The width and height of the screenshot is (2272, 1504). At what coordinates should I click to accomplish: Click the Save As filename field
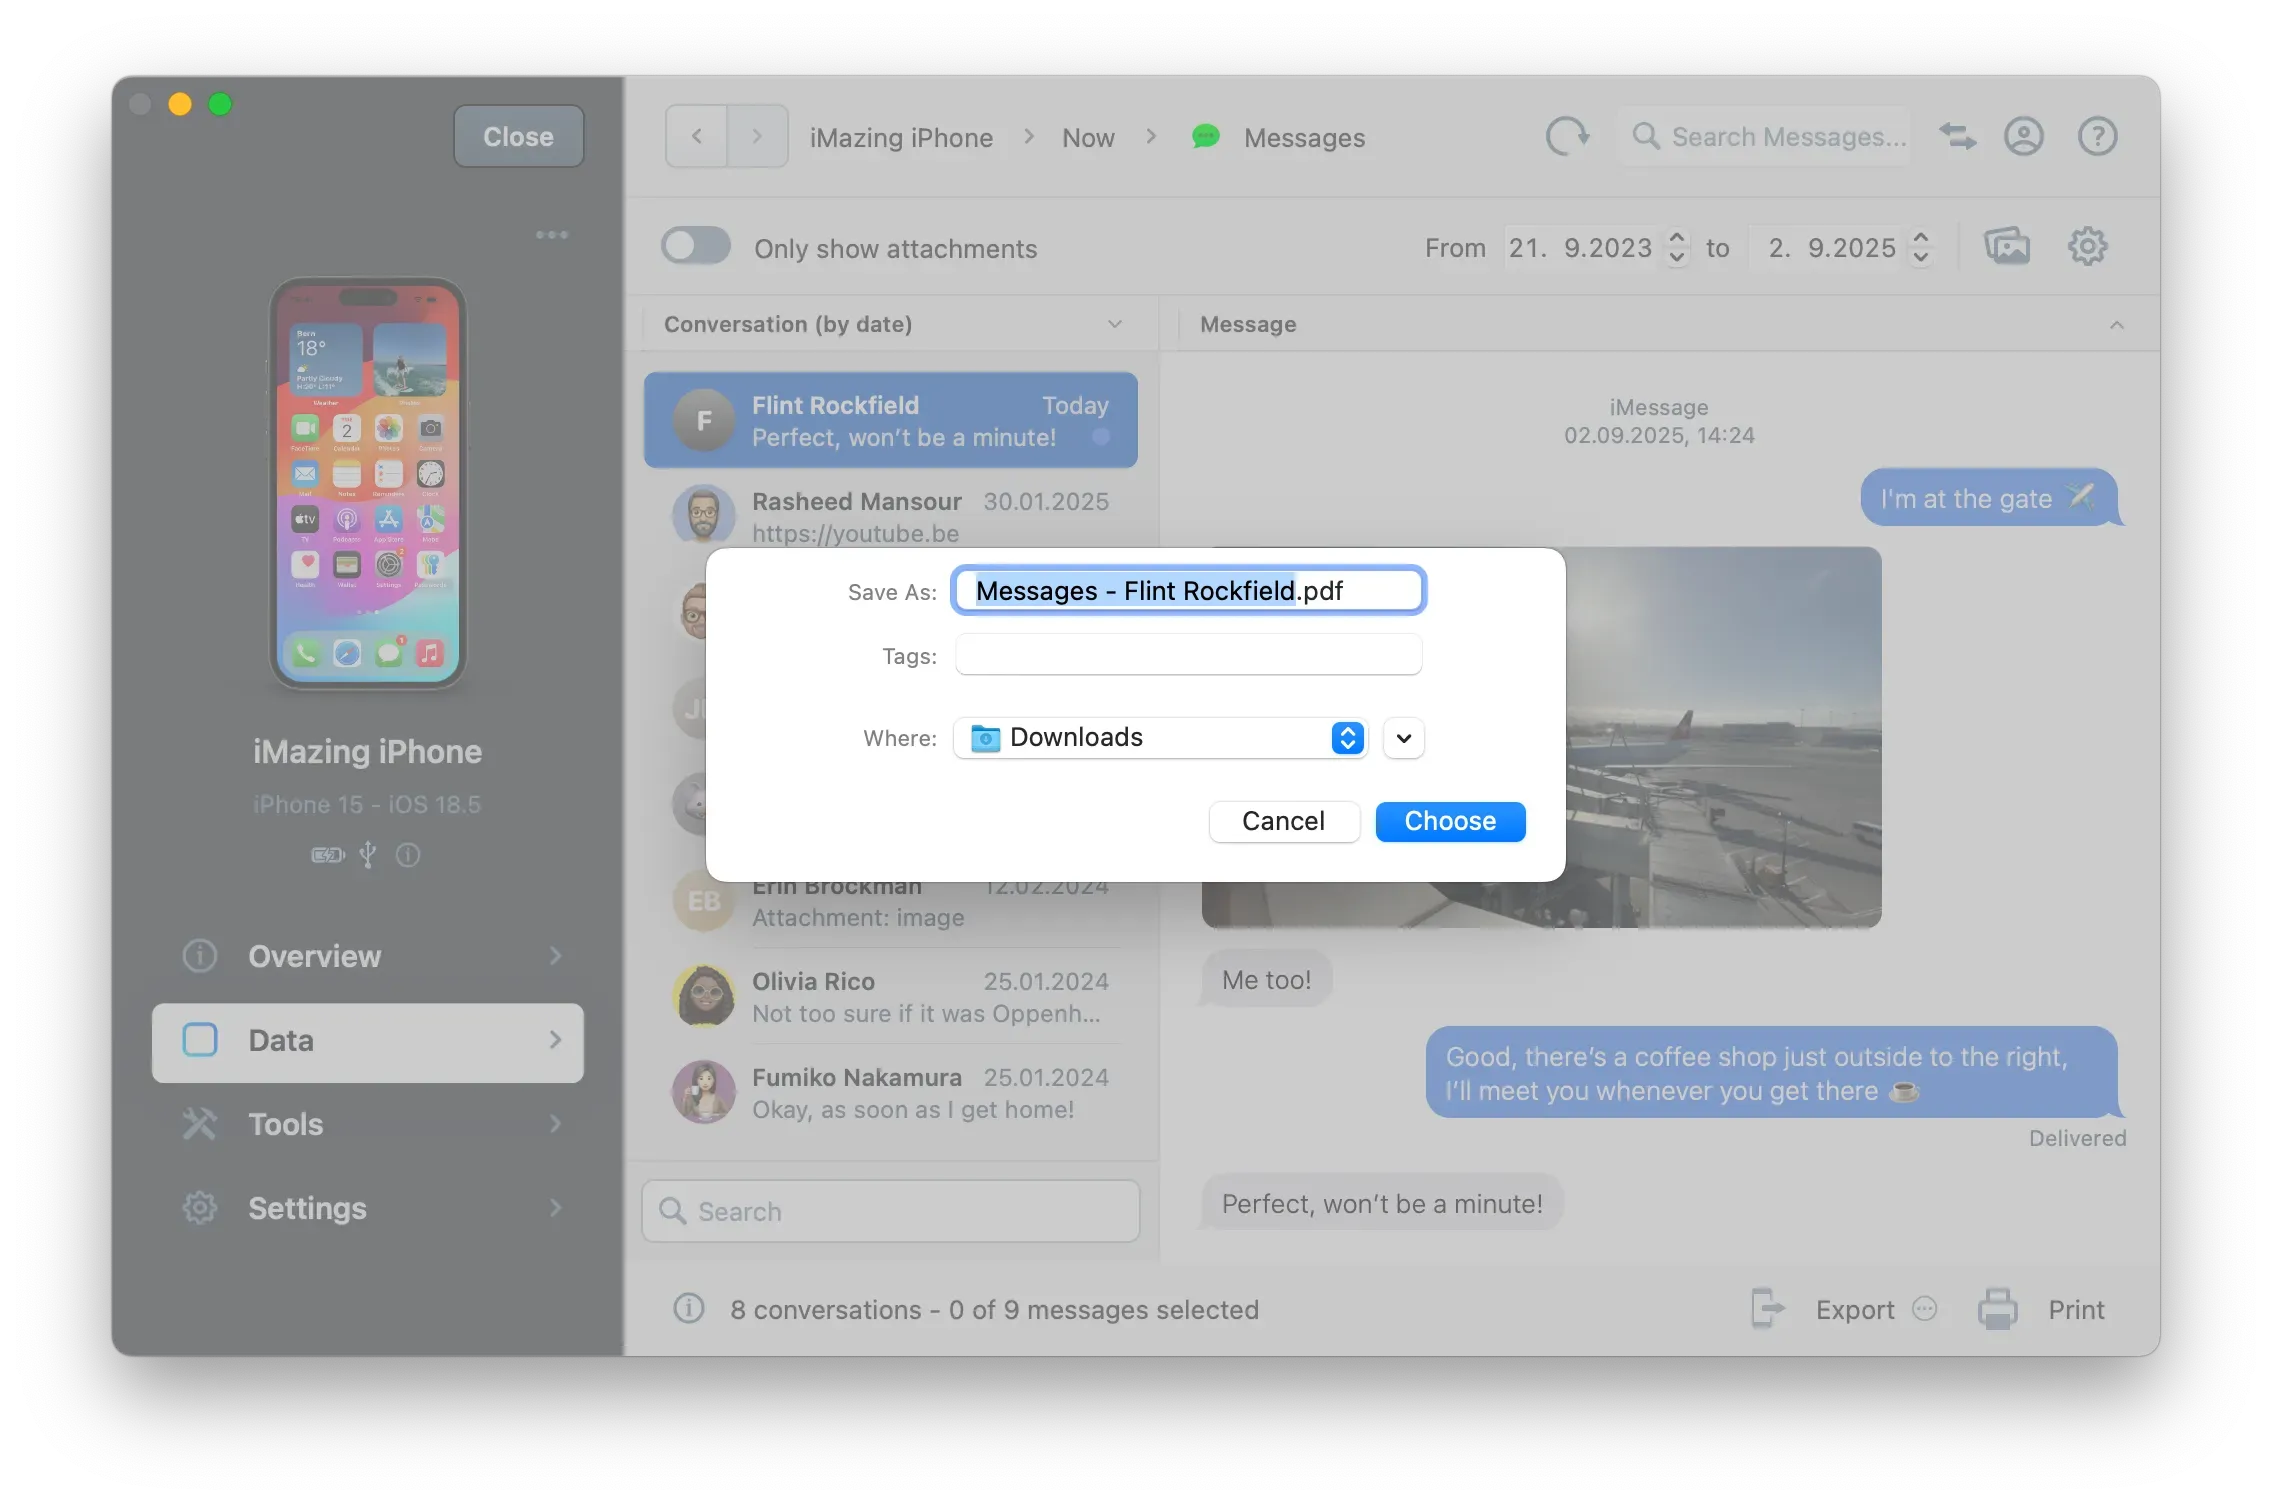pyautogui.click(x=1187, y=591)
